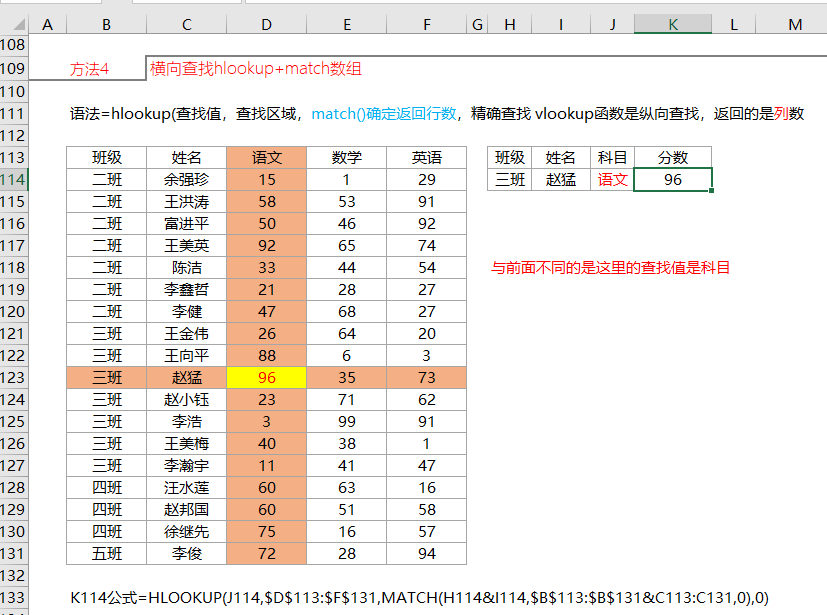Select the name cell 李浩
827x615 pixels.
[186, 421]
